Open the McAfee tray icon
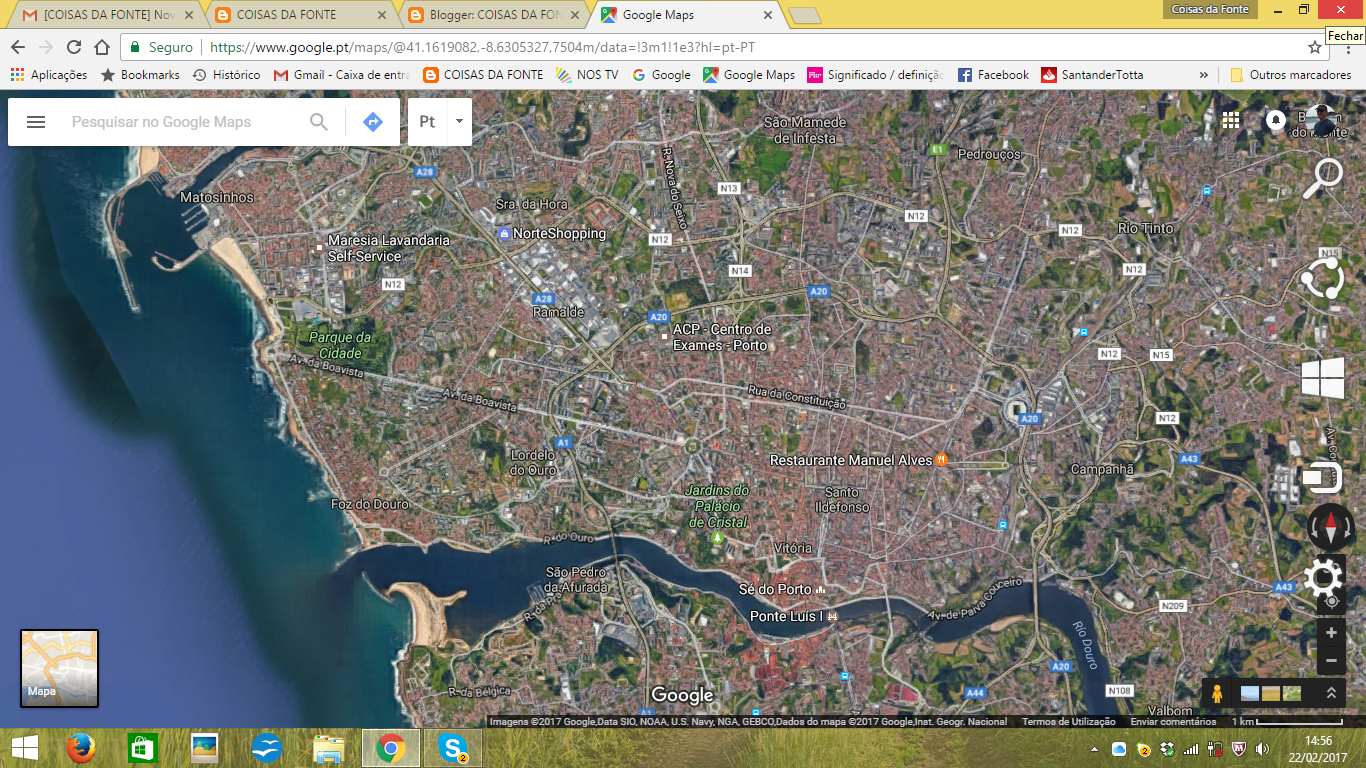1366x768 pixels. point(1239,749)
